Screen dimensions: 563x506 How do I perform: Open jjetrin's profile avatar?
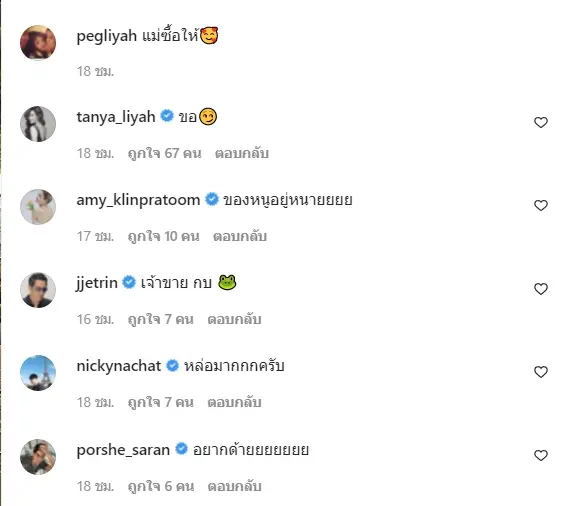tap(38, 290)
